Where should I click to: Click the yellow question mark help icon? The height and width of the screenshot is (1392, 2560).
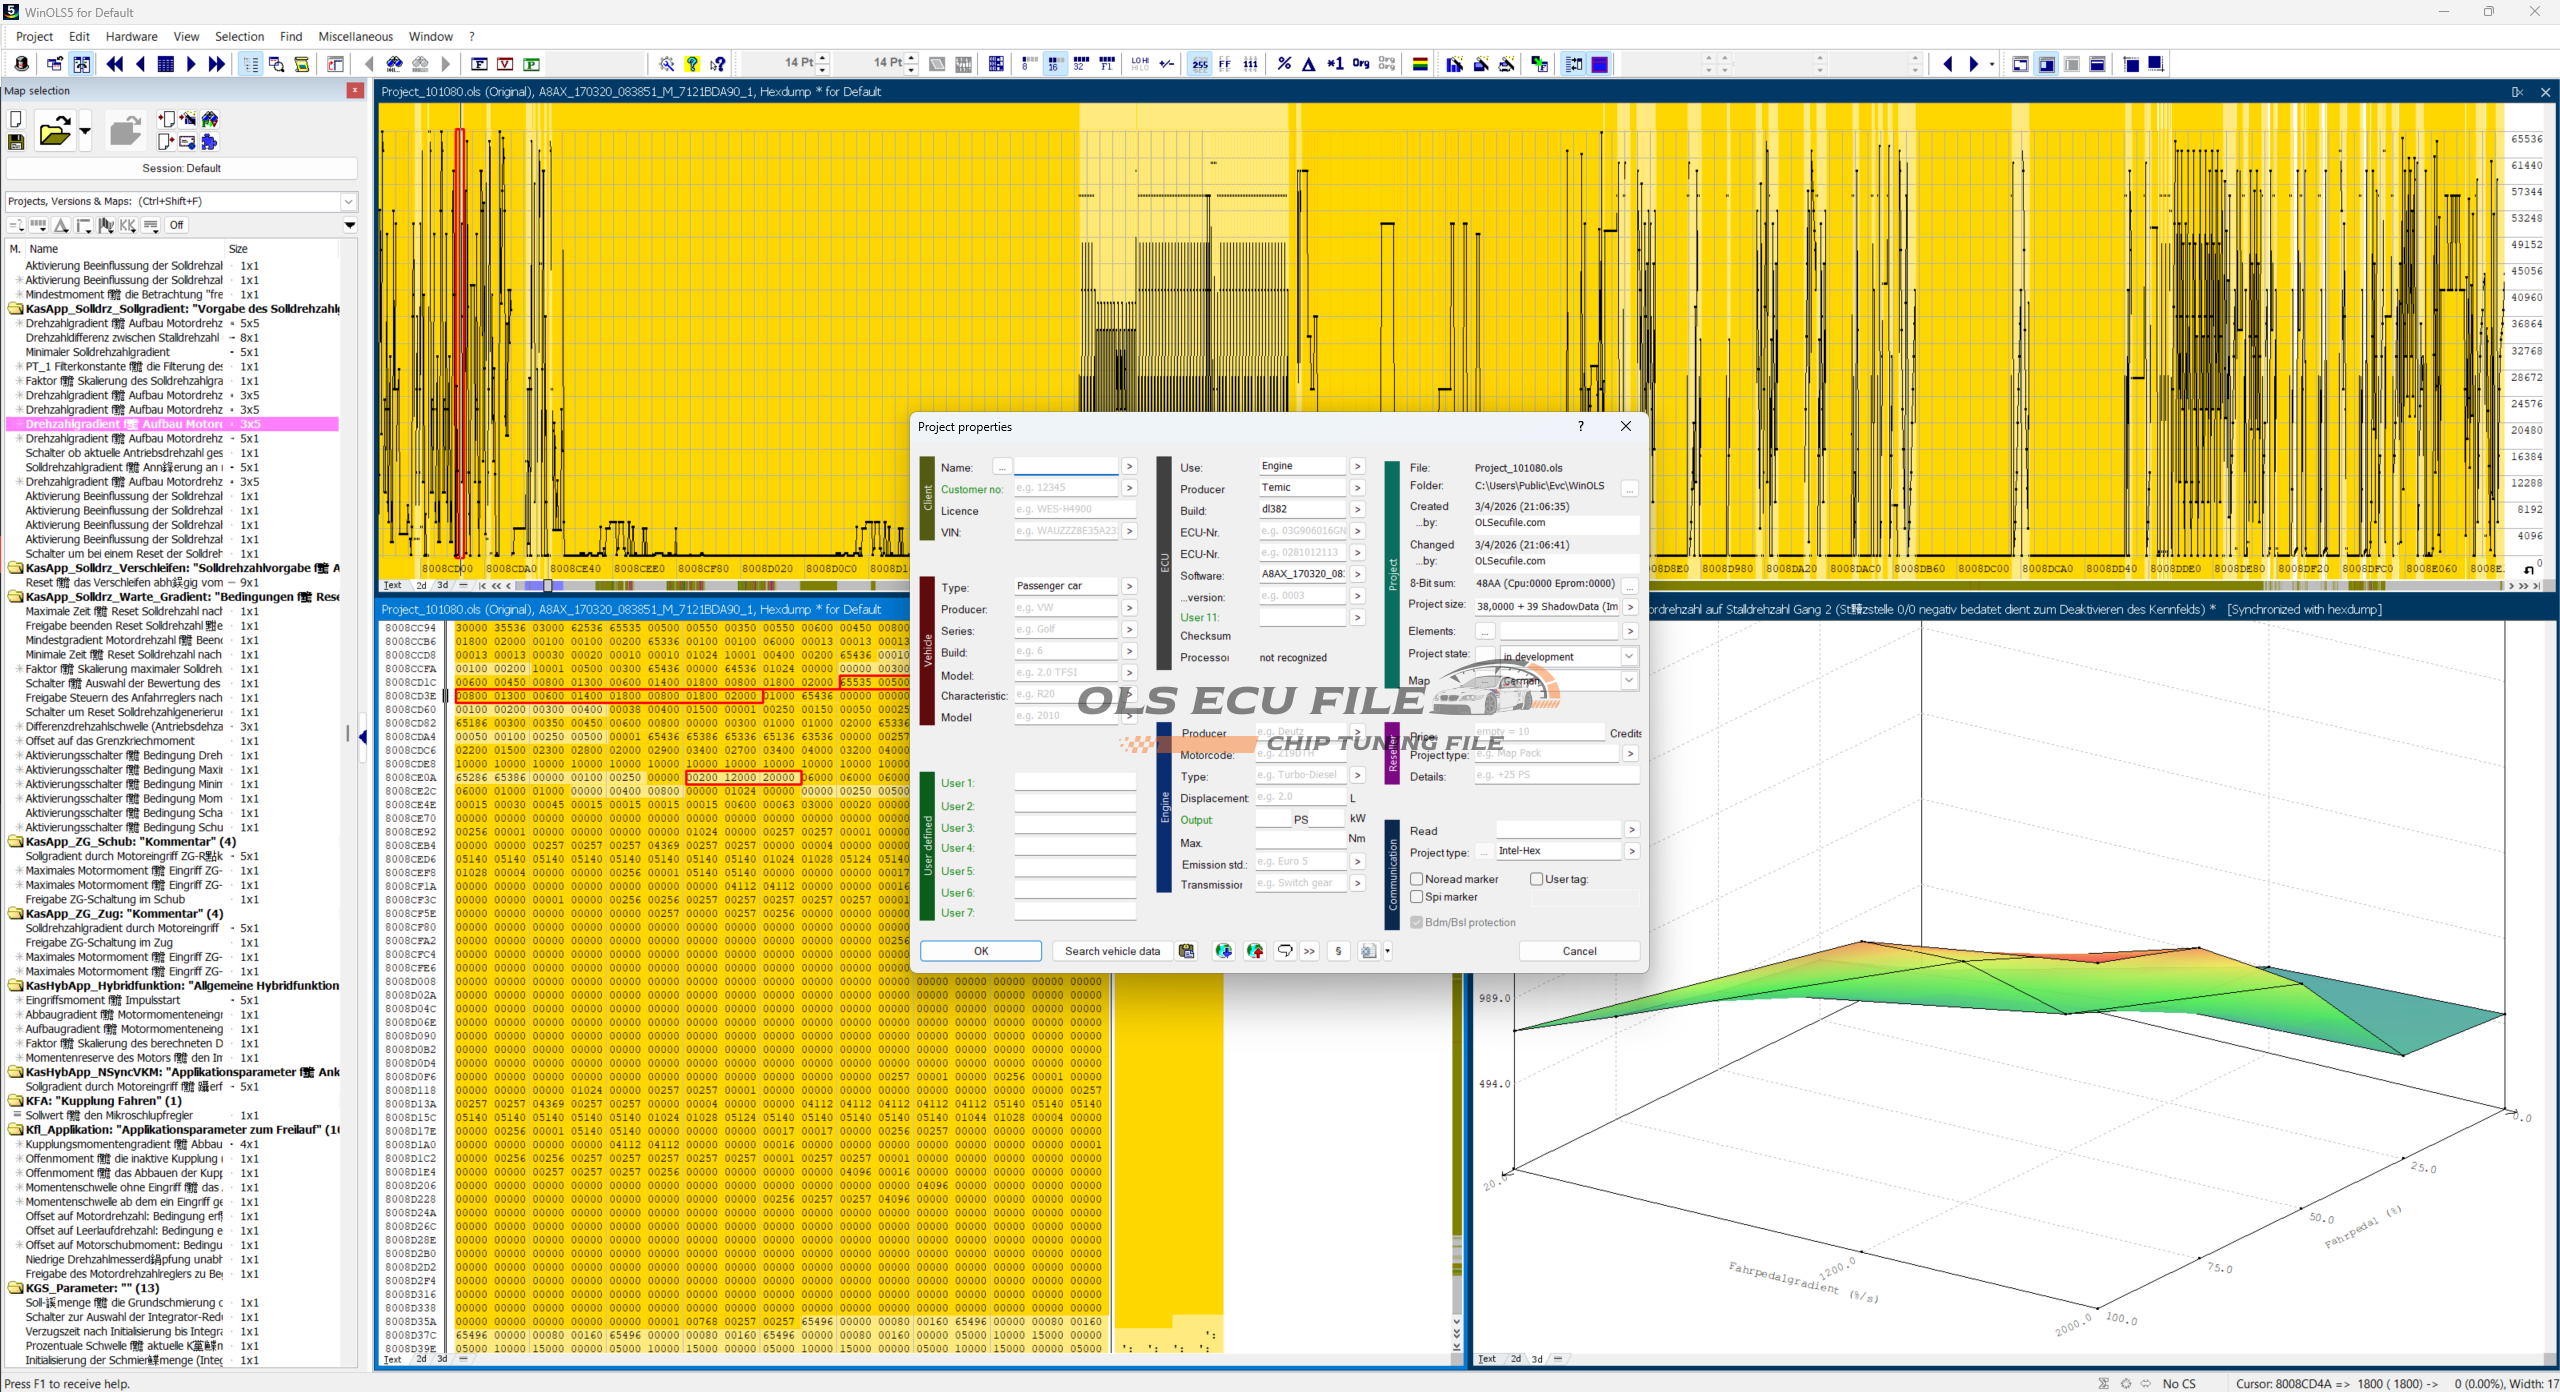coord(692,64)
